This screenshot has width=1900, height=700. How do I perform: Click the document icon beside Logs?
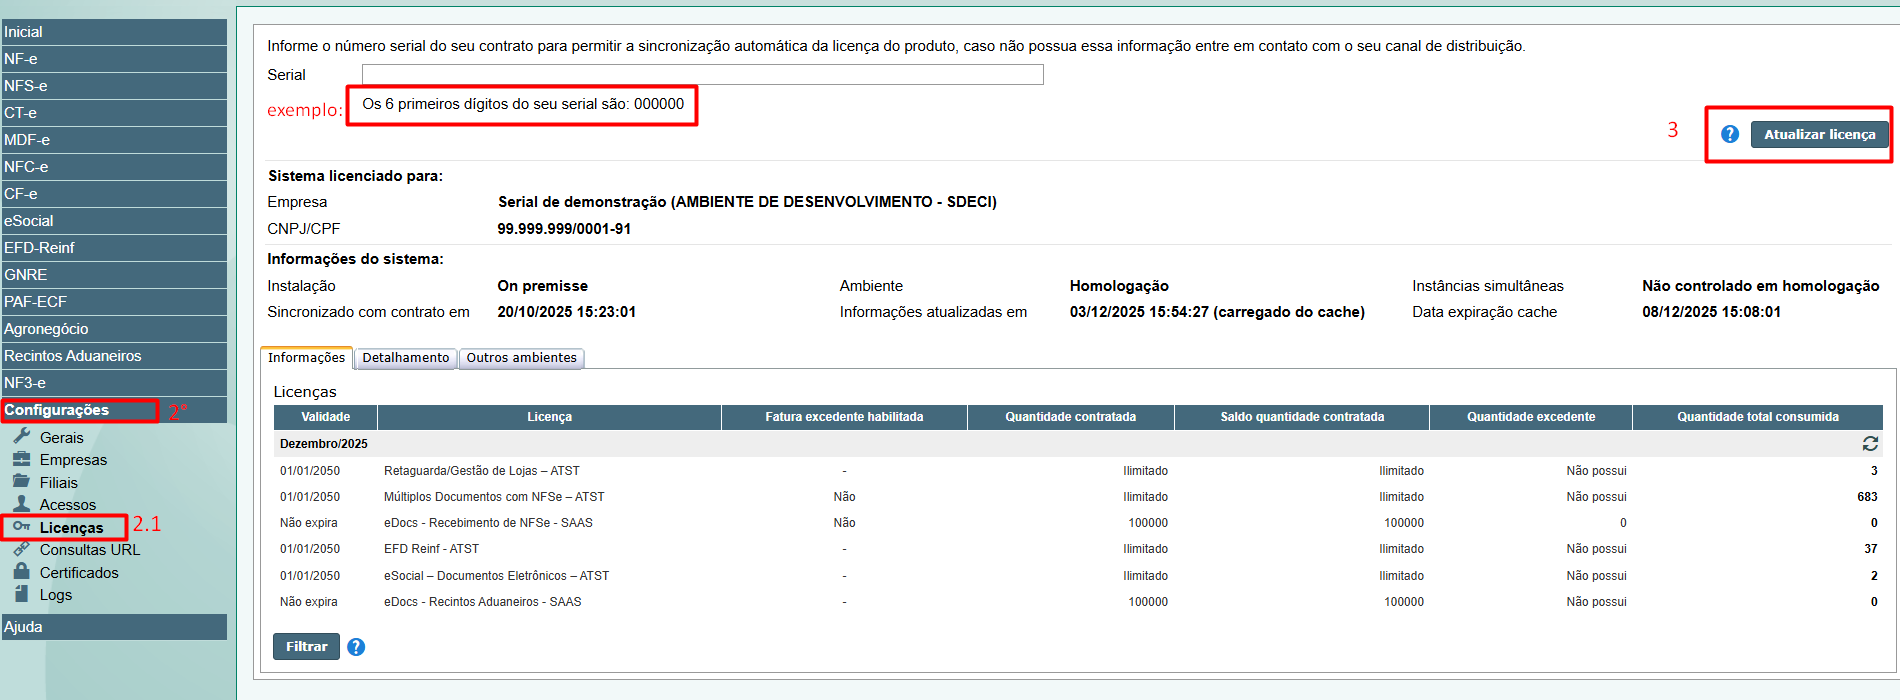[x=21, y=594]
